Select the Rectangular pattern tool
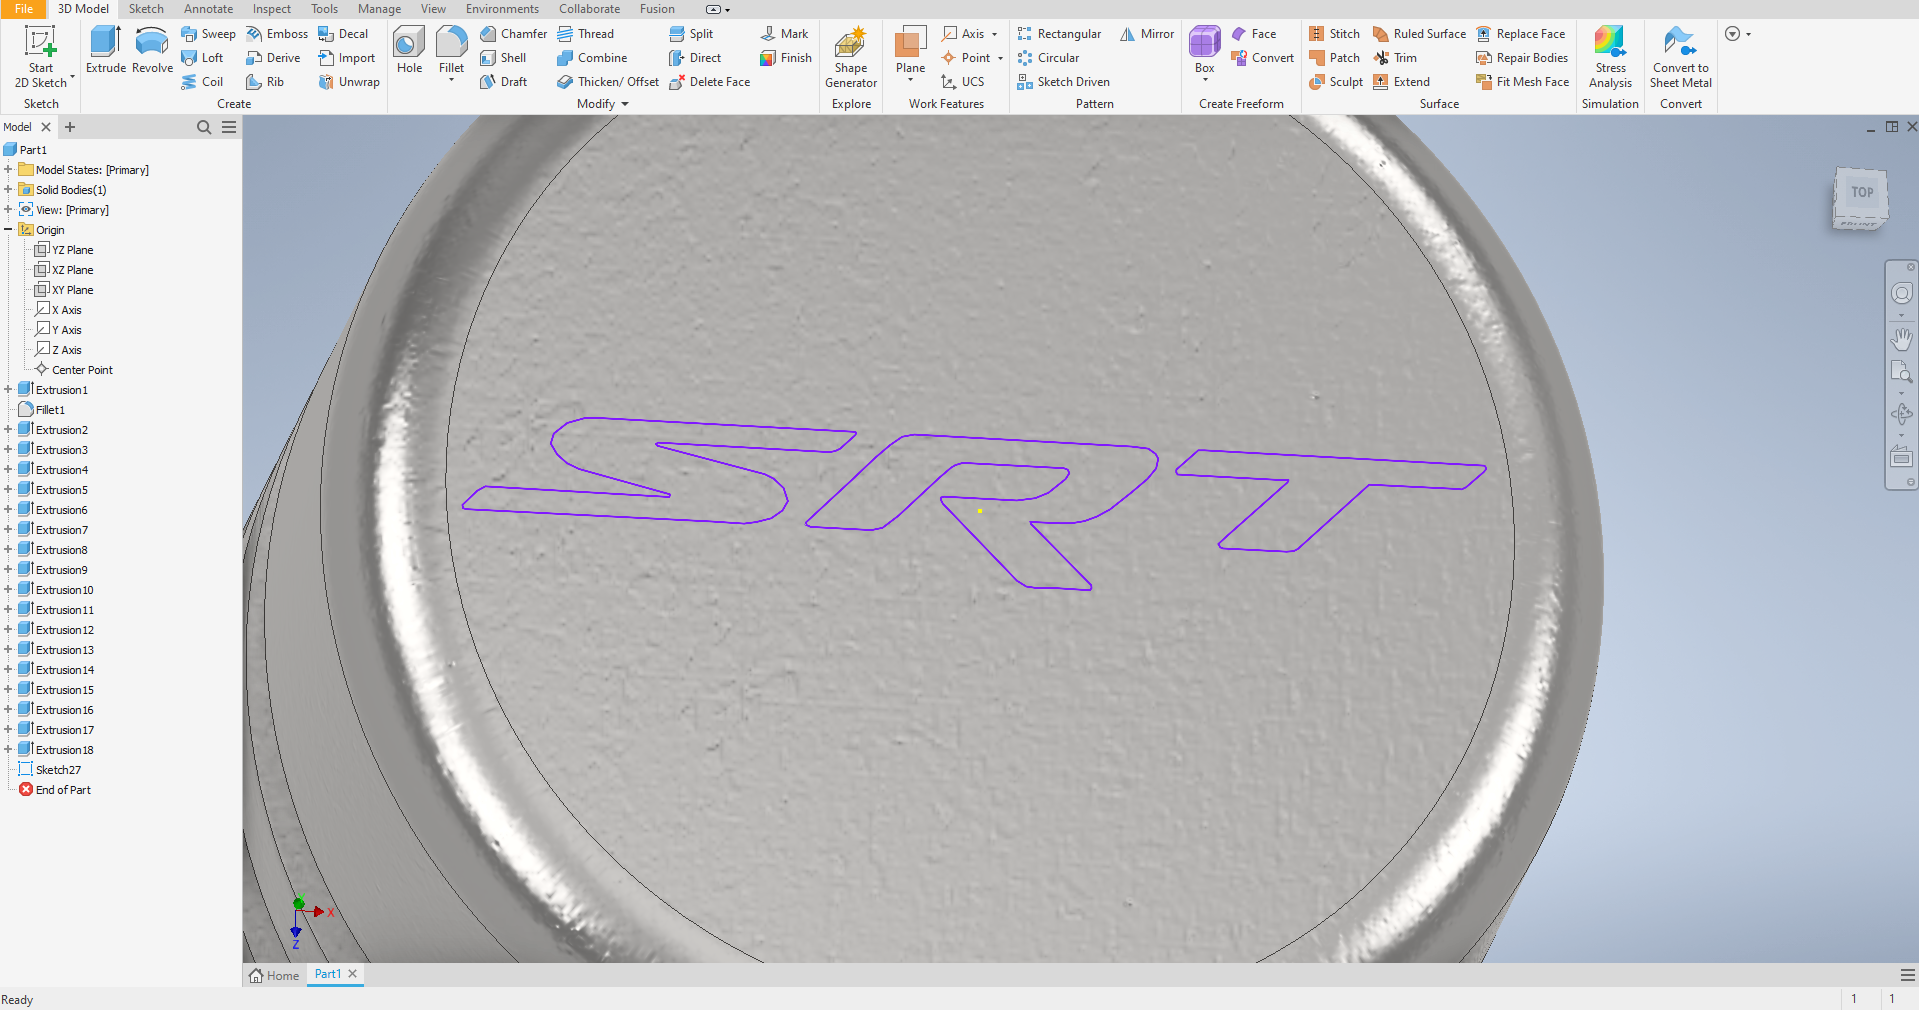The height and width of the screenshot is (1010, 1919). click(x=1059, y=34)
